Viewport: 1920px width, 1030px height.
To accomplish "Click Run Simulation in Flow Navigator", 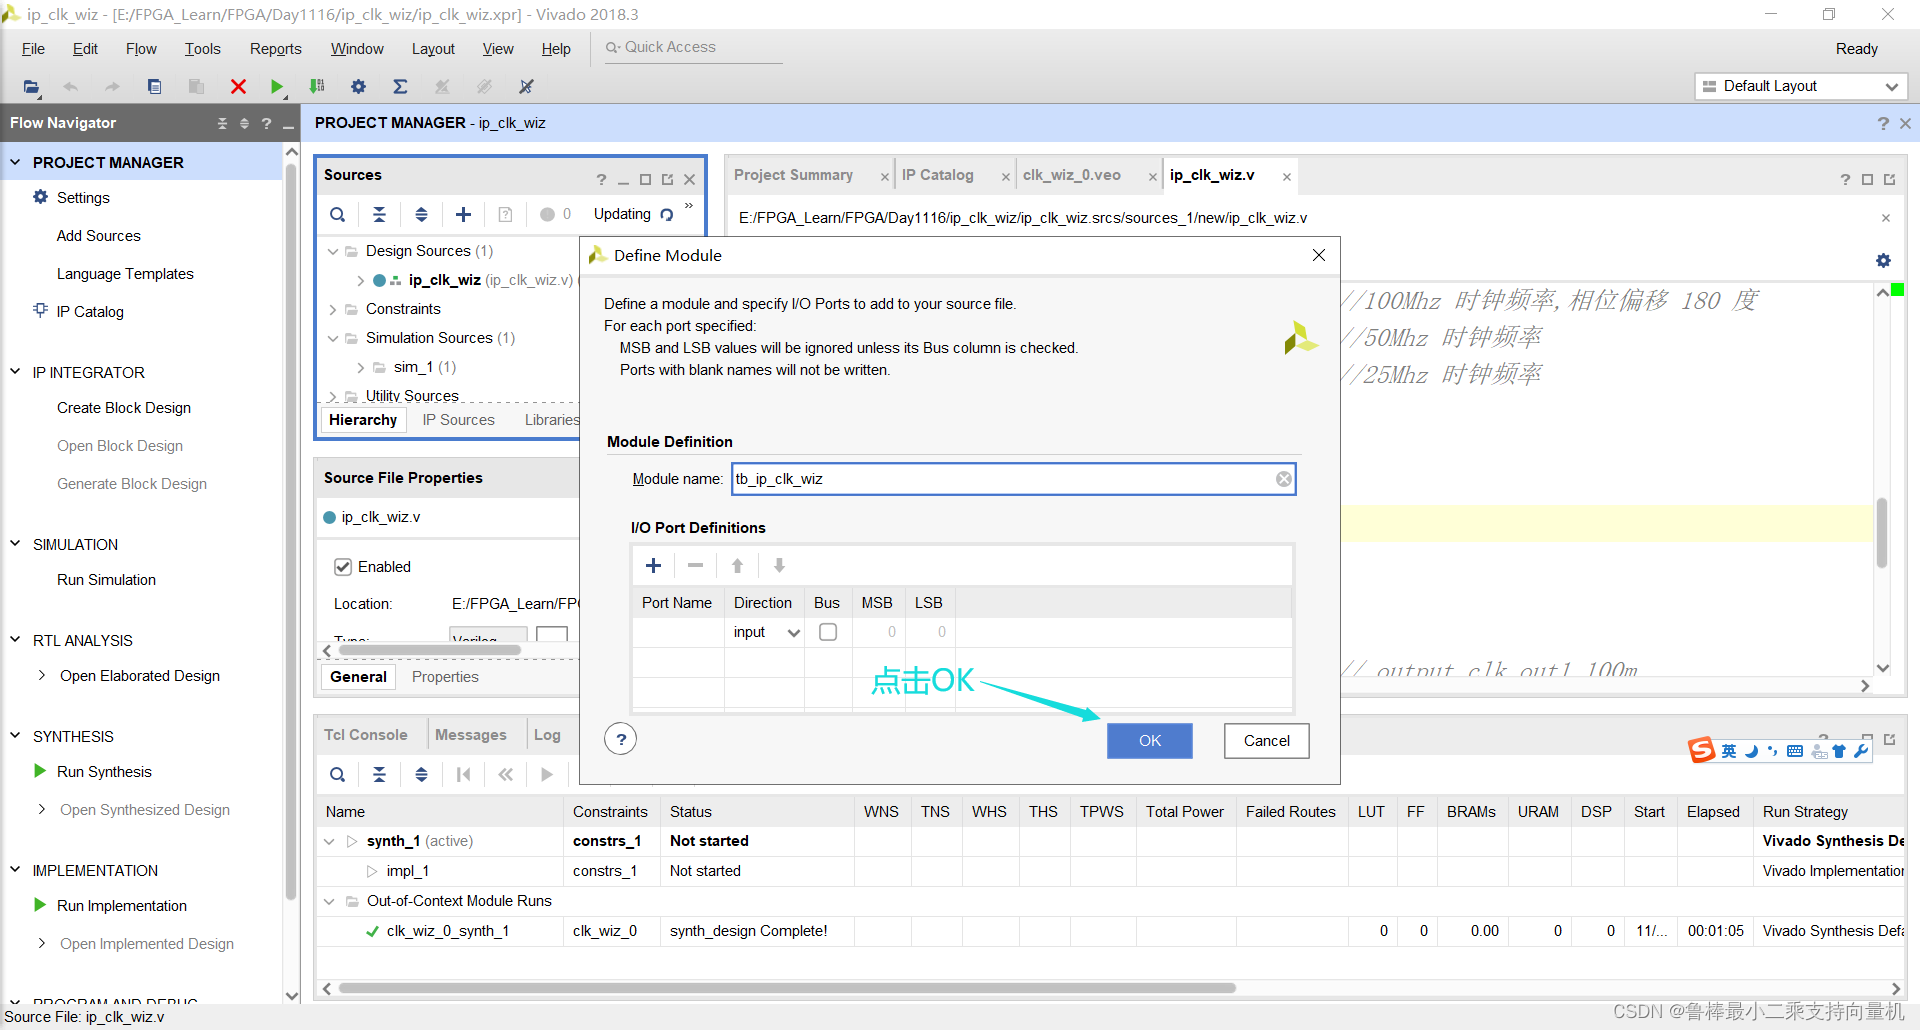I will pyautogui.click(x=106, y=580).
